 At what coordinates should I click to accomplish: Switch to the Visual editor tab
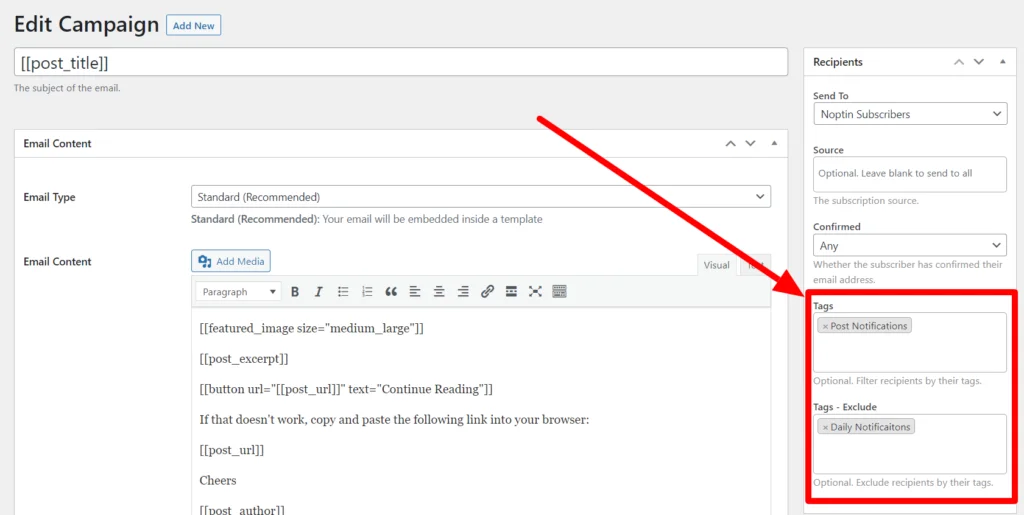coord(716,265)
